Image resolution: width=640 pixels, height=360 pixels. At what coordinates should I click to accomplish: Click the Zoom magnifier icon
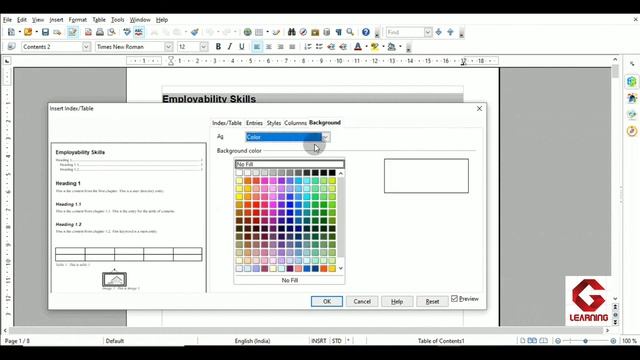pos(350,32)
